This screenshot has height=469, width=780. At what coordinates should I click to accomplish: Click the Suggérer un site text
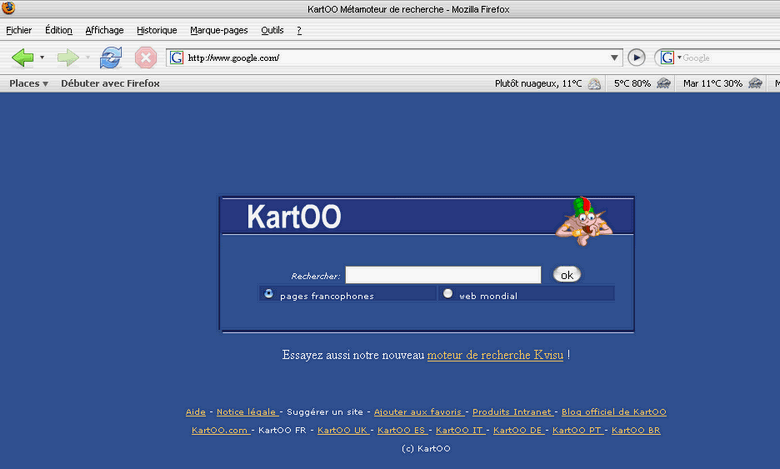[x=325, y=412]
